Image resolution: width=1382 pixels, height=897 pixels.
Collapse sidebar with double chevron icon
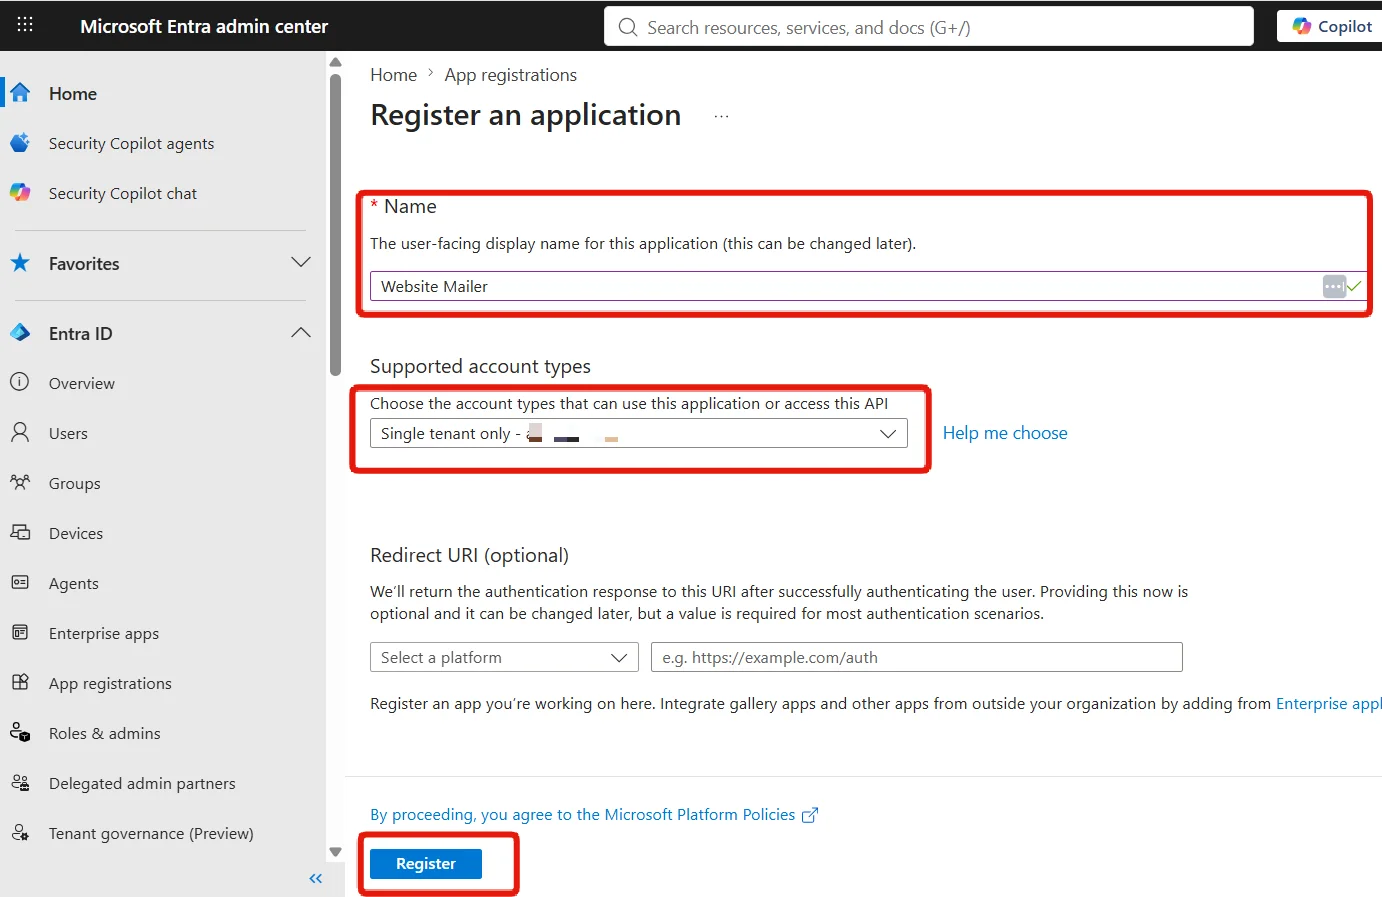316,878
